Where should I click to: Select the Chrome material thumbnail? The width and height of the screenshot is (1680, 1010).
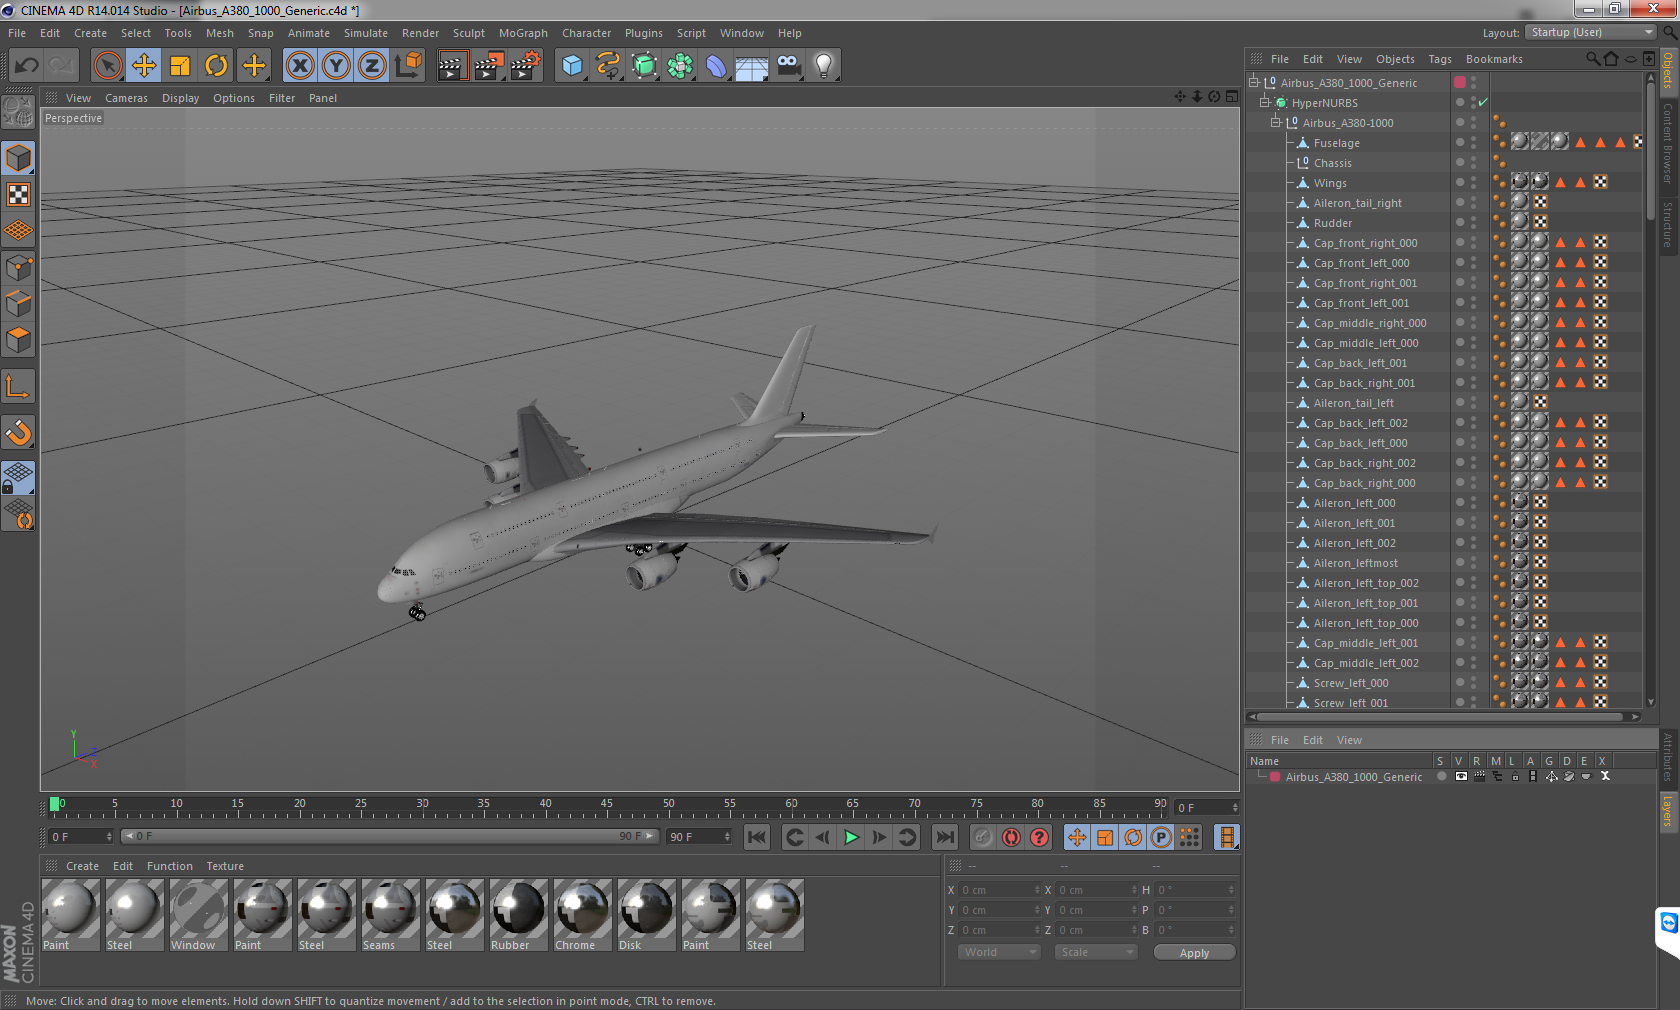(583, 914)
